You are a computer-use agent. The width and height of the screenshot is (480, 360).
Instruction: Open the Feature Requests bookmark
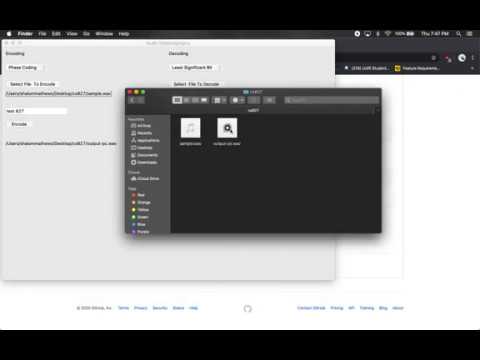tap(417, 68)
